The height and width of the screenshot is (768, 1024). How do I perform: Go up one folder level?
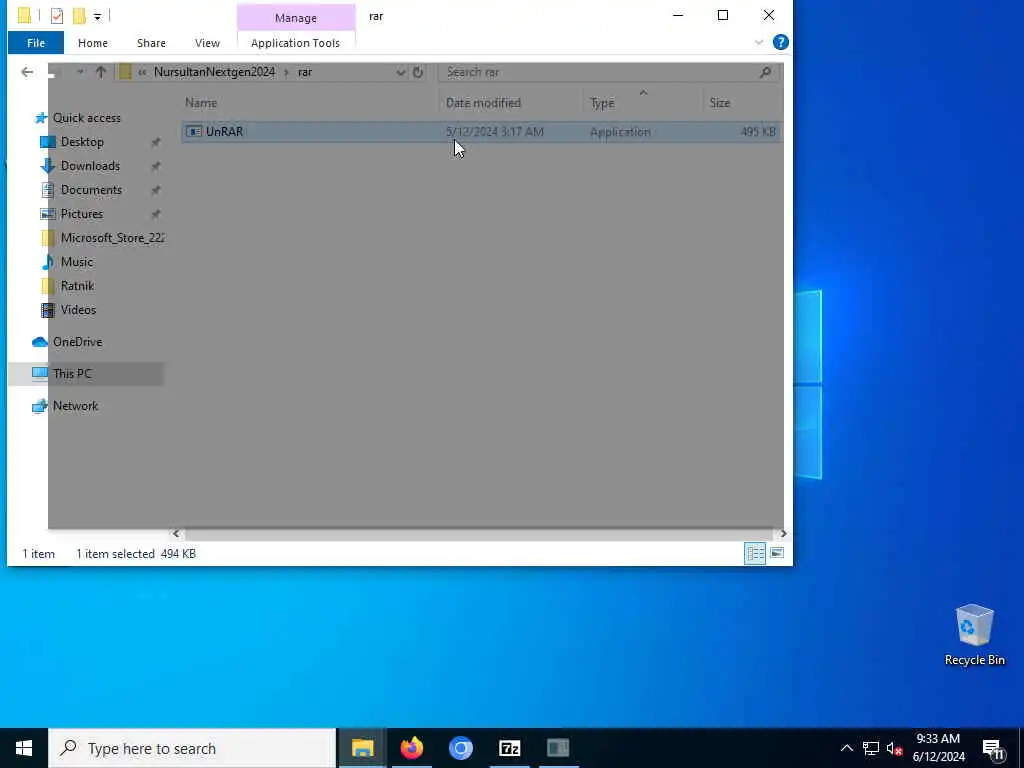tap(101, 72)
